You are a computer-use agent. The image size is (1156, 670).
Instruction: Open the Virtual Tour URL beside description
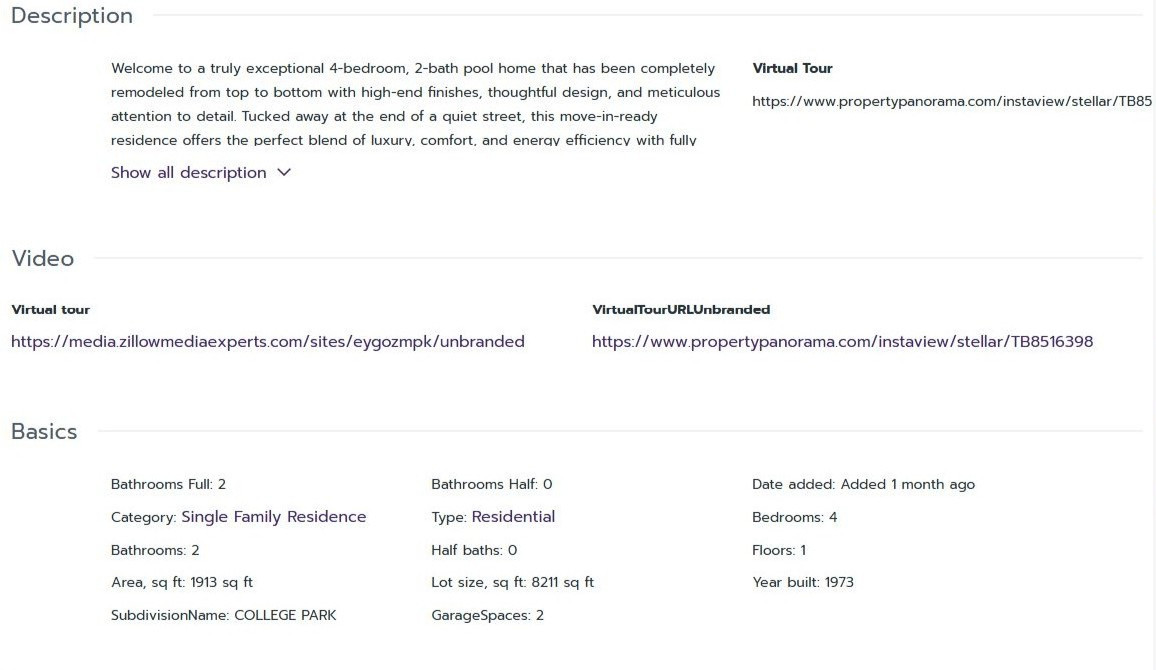pyautogui.click(x=952, y=101)
